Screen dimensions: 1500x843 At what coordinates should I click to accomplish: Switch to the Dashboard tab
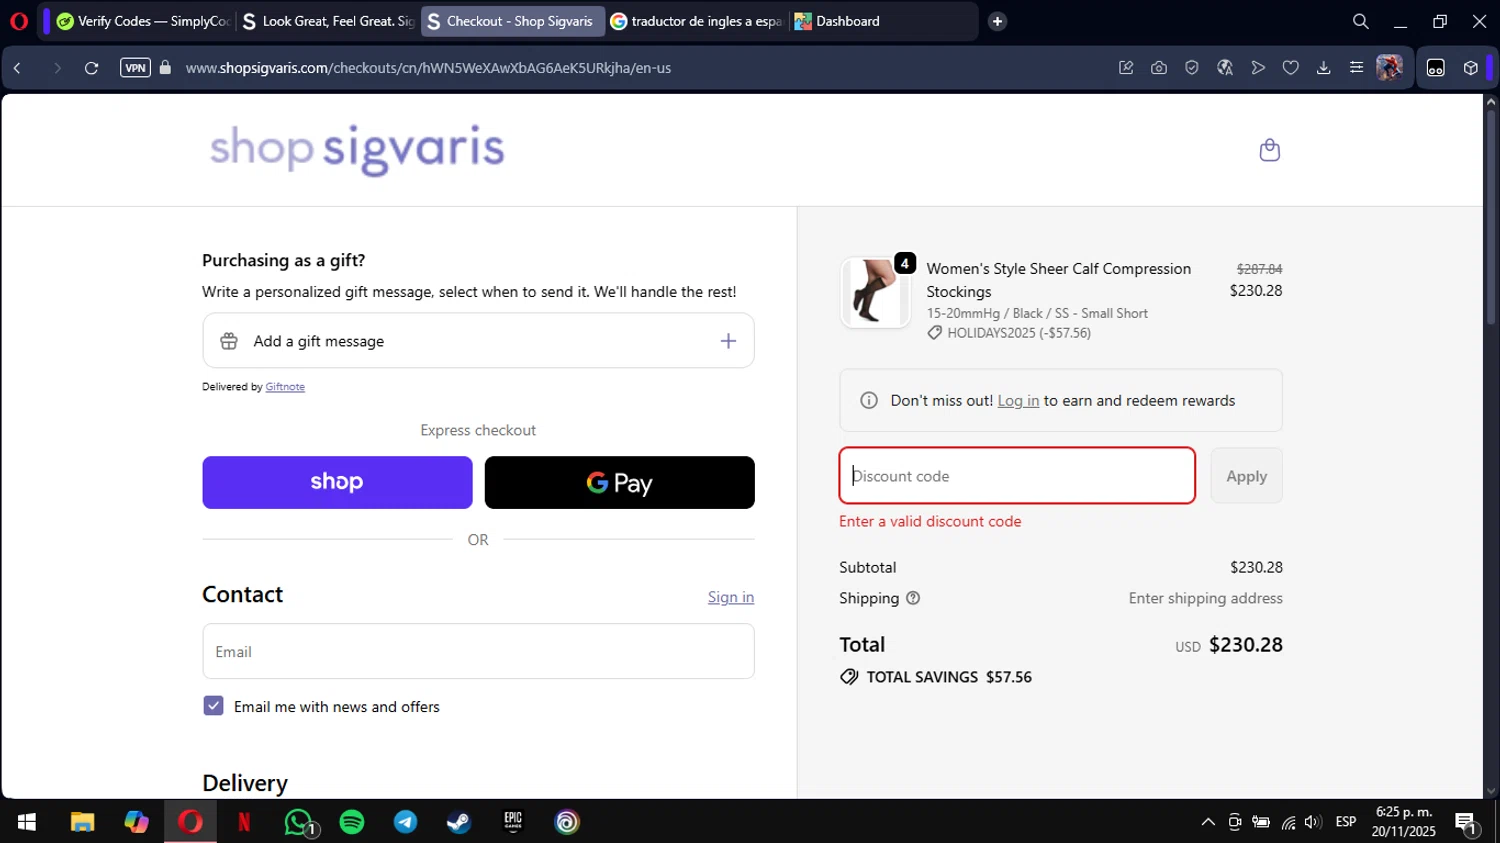(x=880, y=21)
